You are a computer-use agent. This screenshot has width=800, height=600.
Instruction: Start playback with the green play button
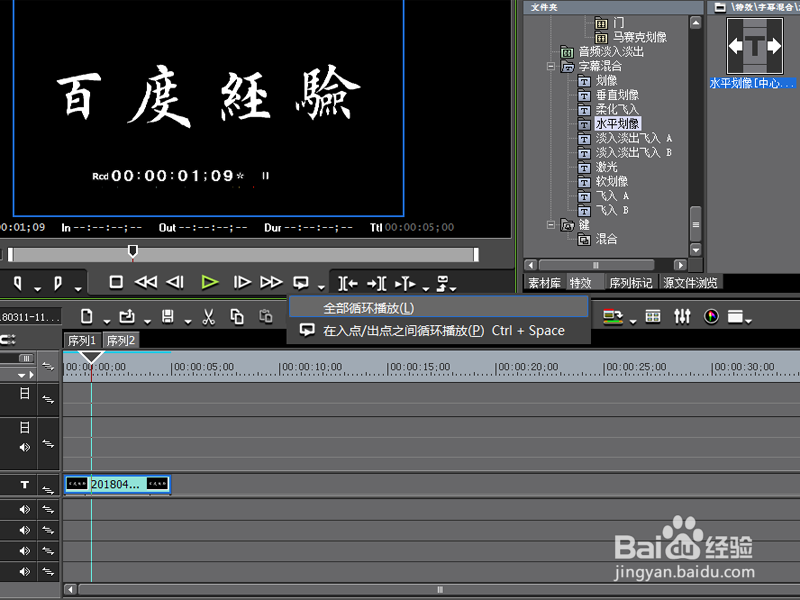(x=210, y=282)
